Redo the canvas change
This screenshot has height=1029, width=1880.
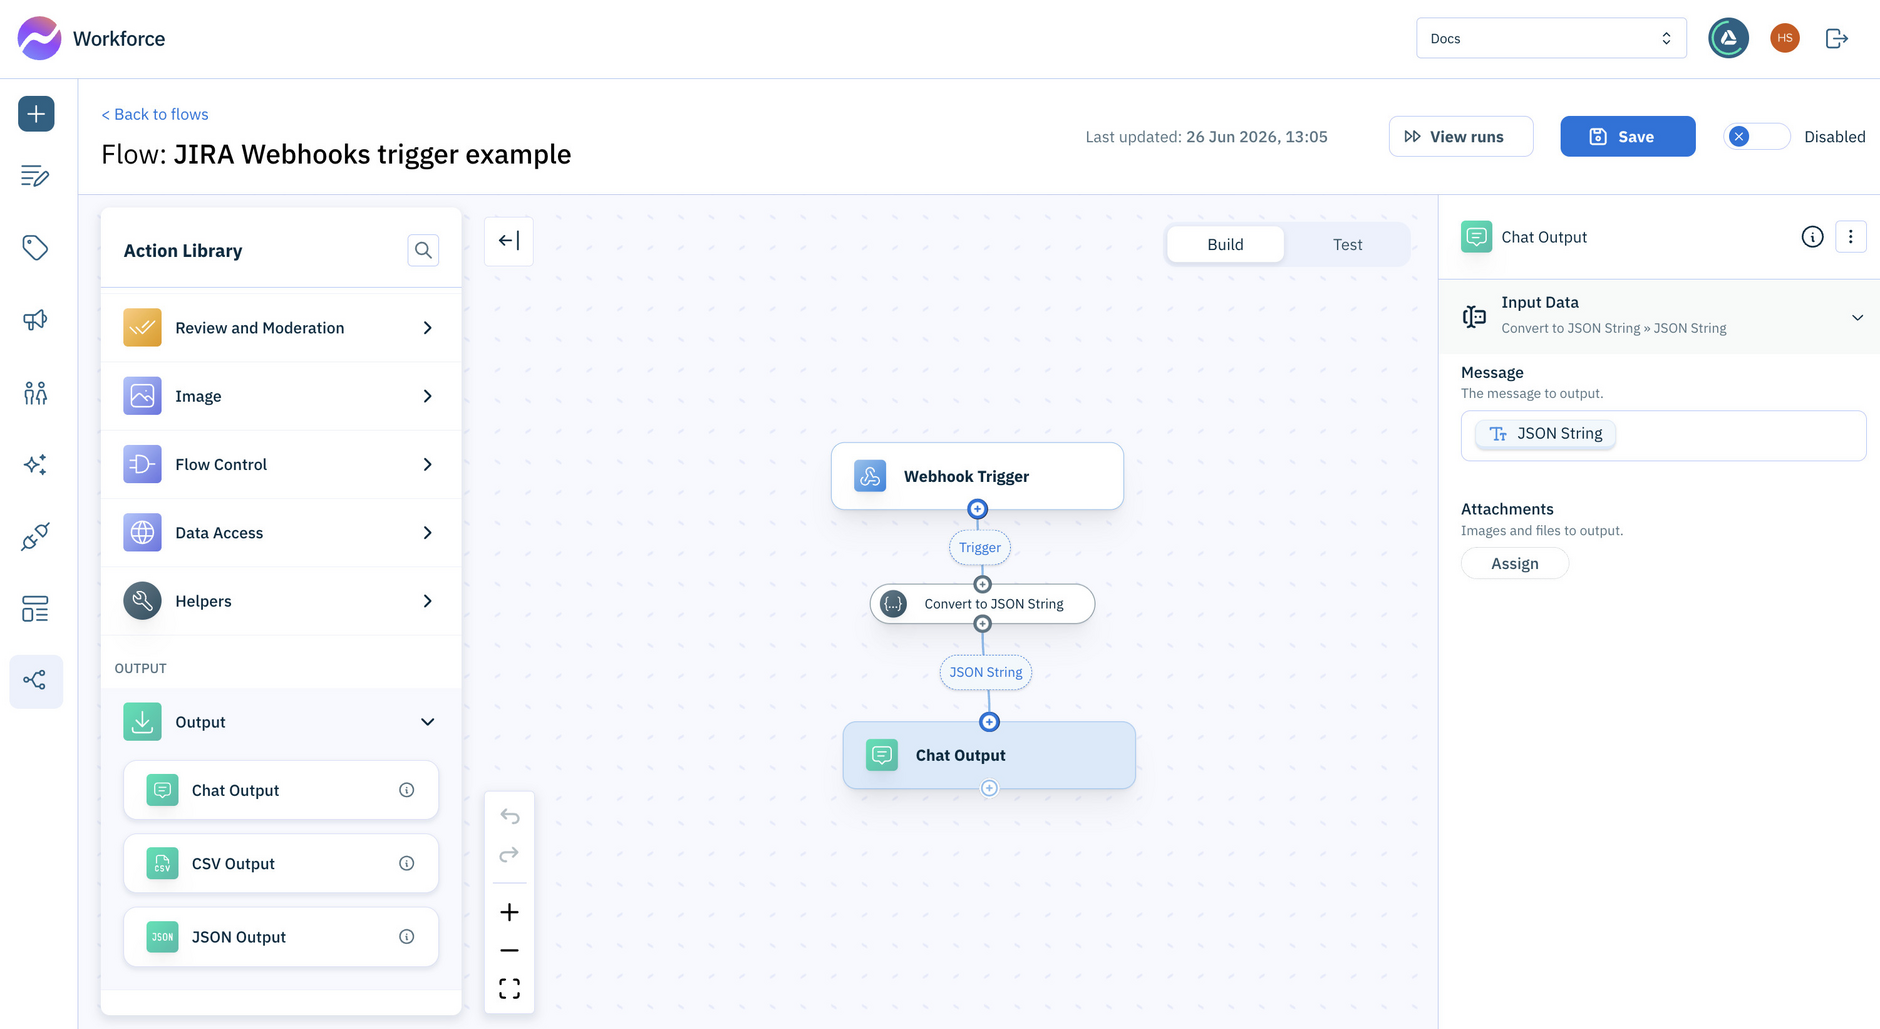pos(509,854)
